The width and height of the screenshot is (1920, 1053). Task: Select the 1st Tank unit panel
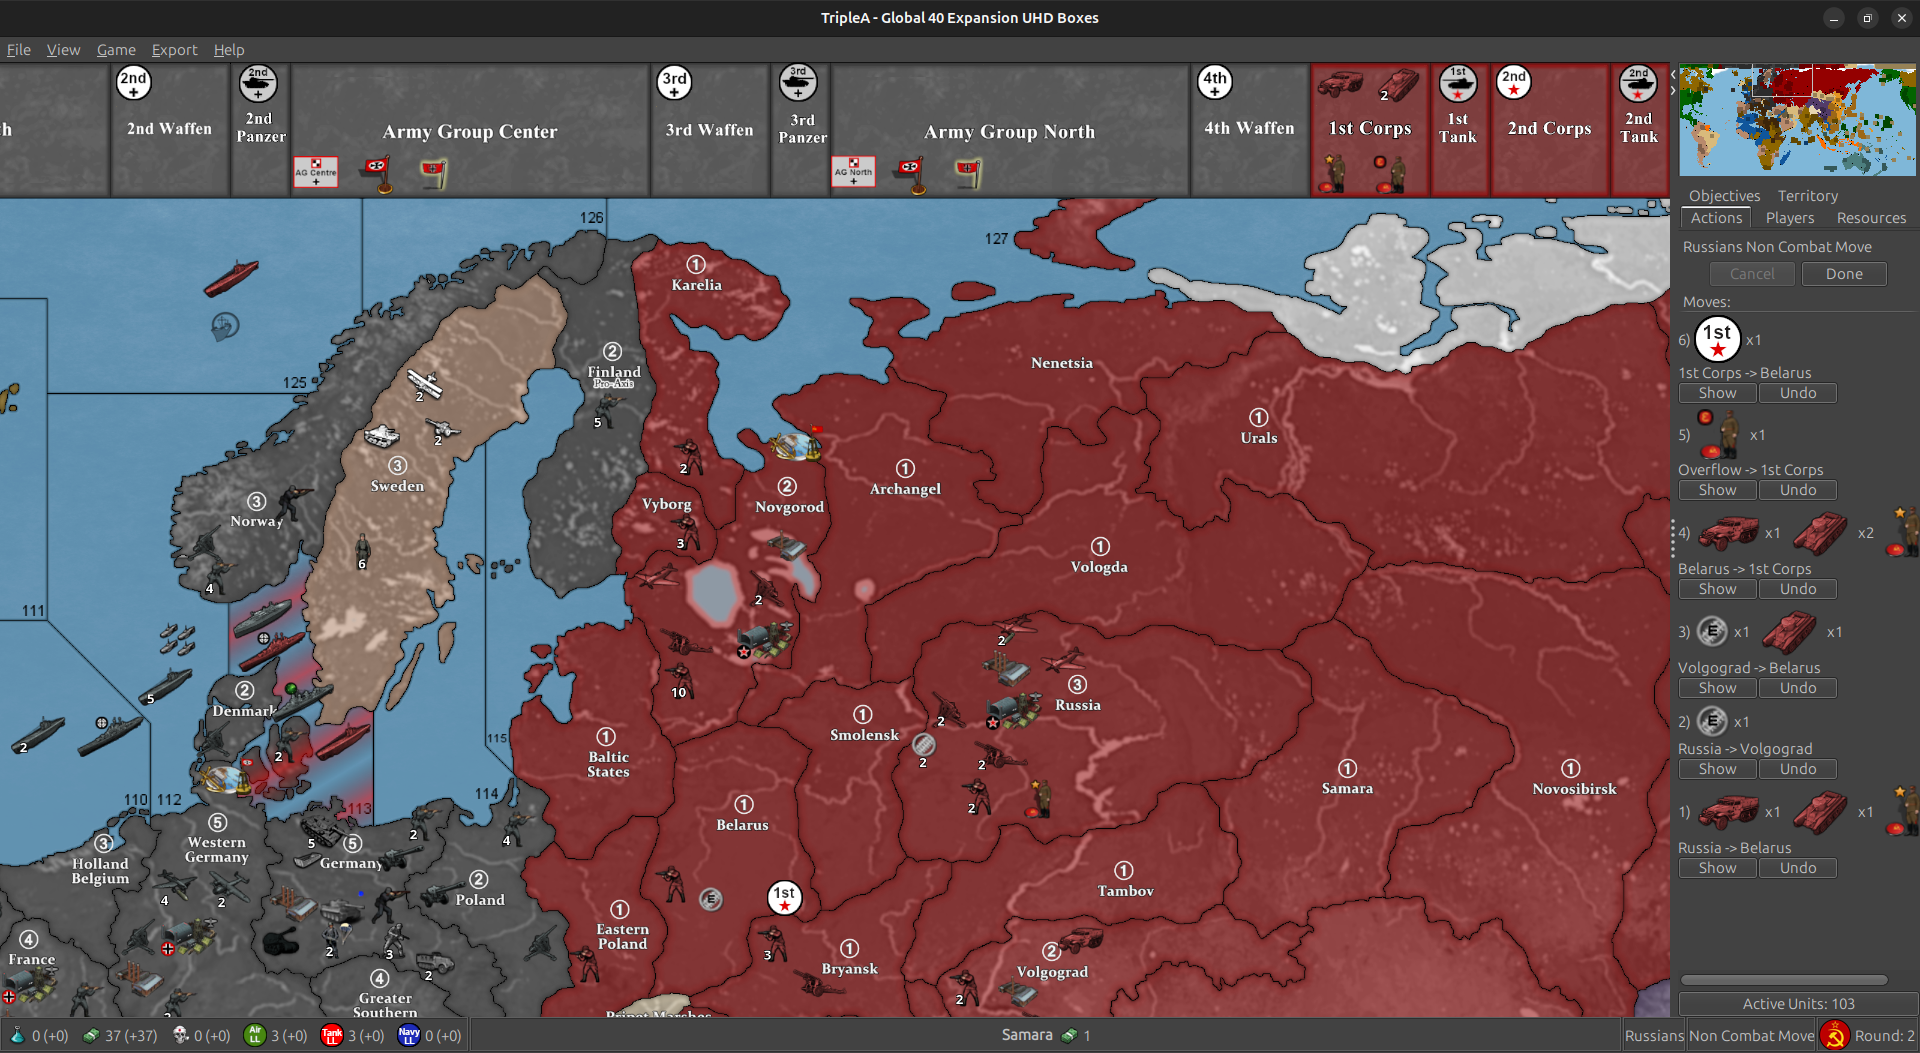coord(1459,129)
